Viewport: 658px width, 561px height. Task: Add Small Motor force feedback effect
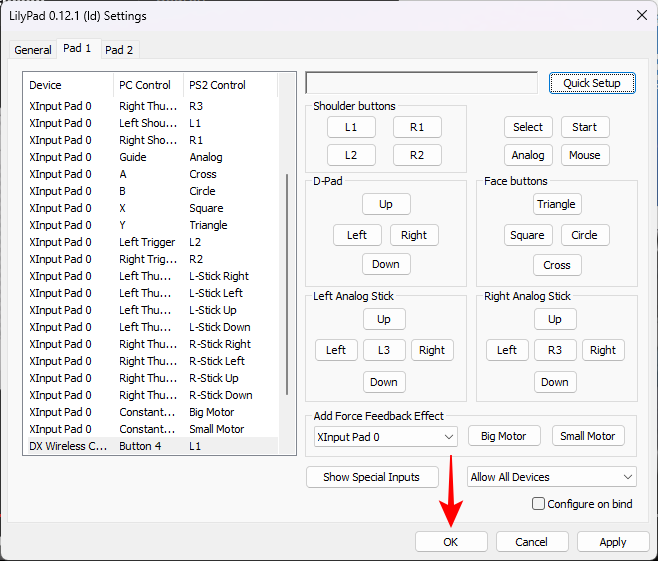[x=588, y=436]
